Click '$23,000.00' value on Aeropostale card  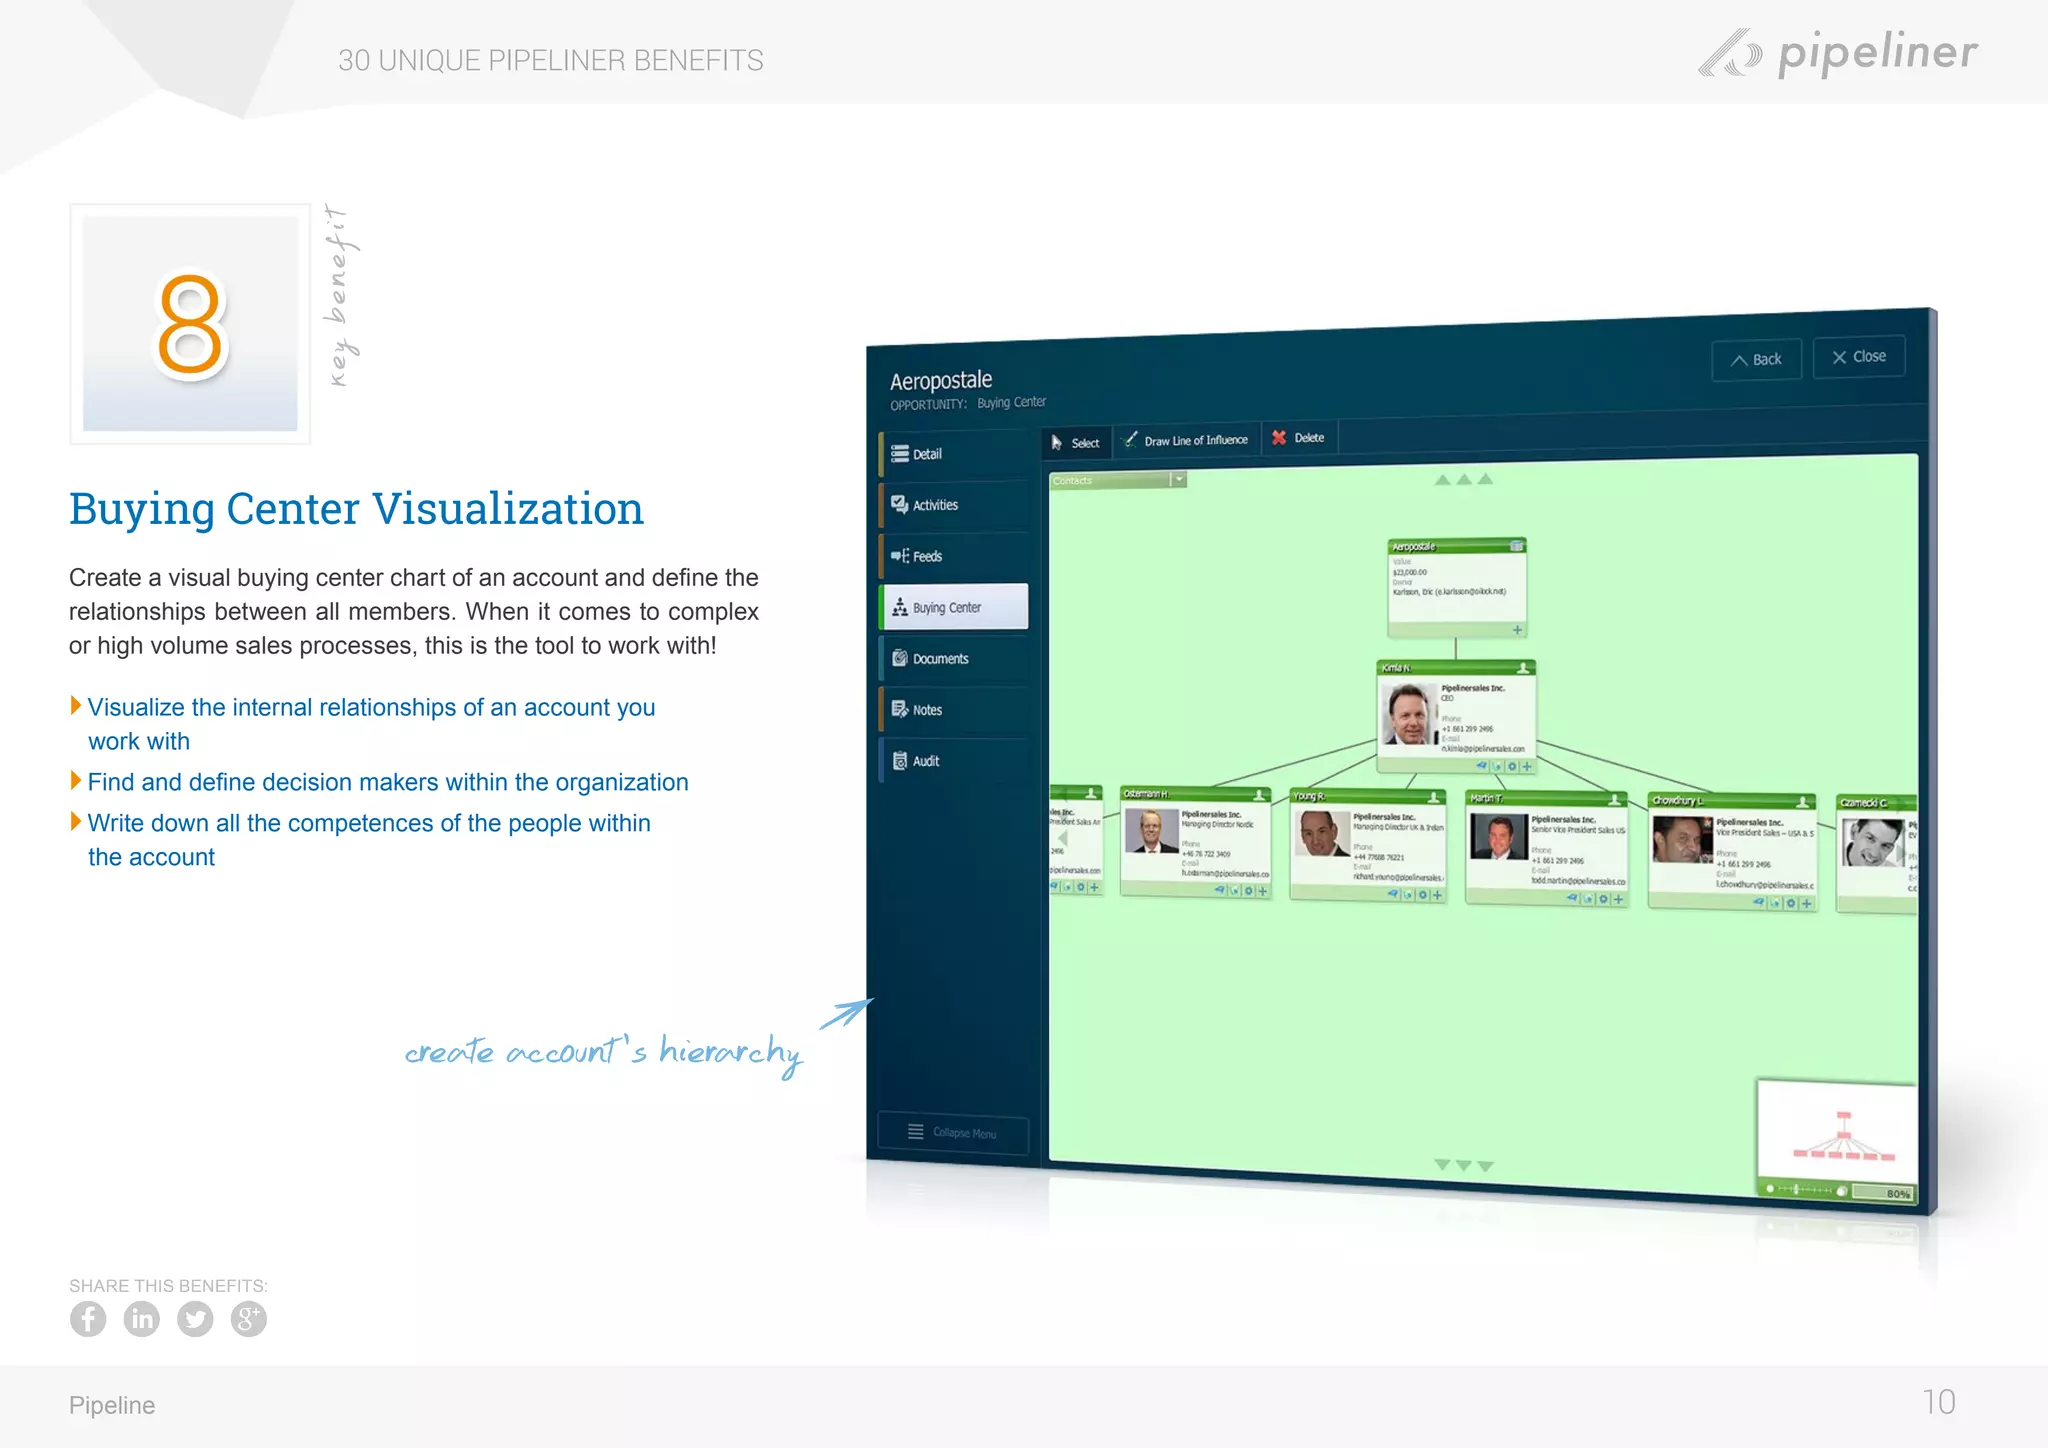click(1410, 572)
